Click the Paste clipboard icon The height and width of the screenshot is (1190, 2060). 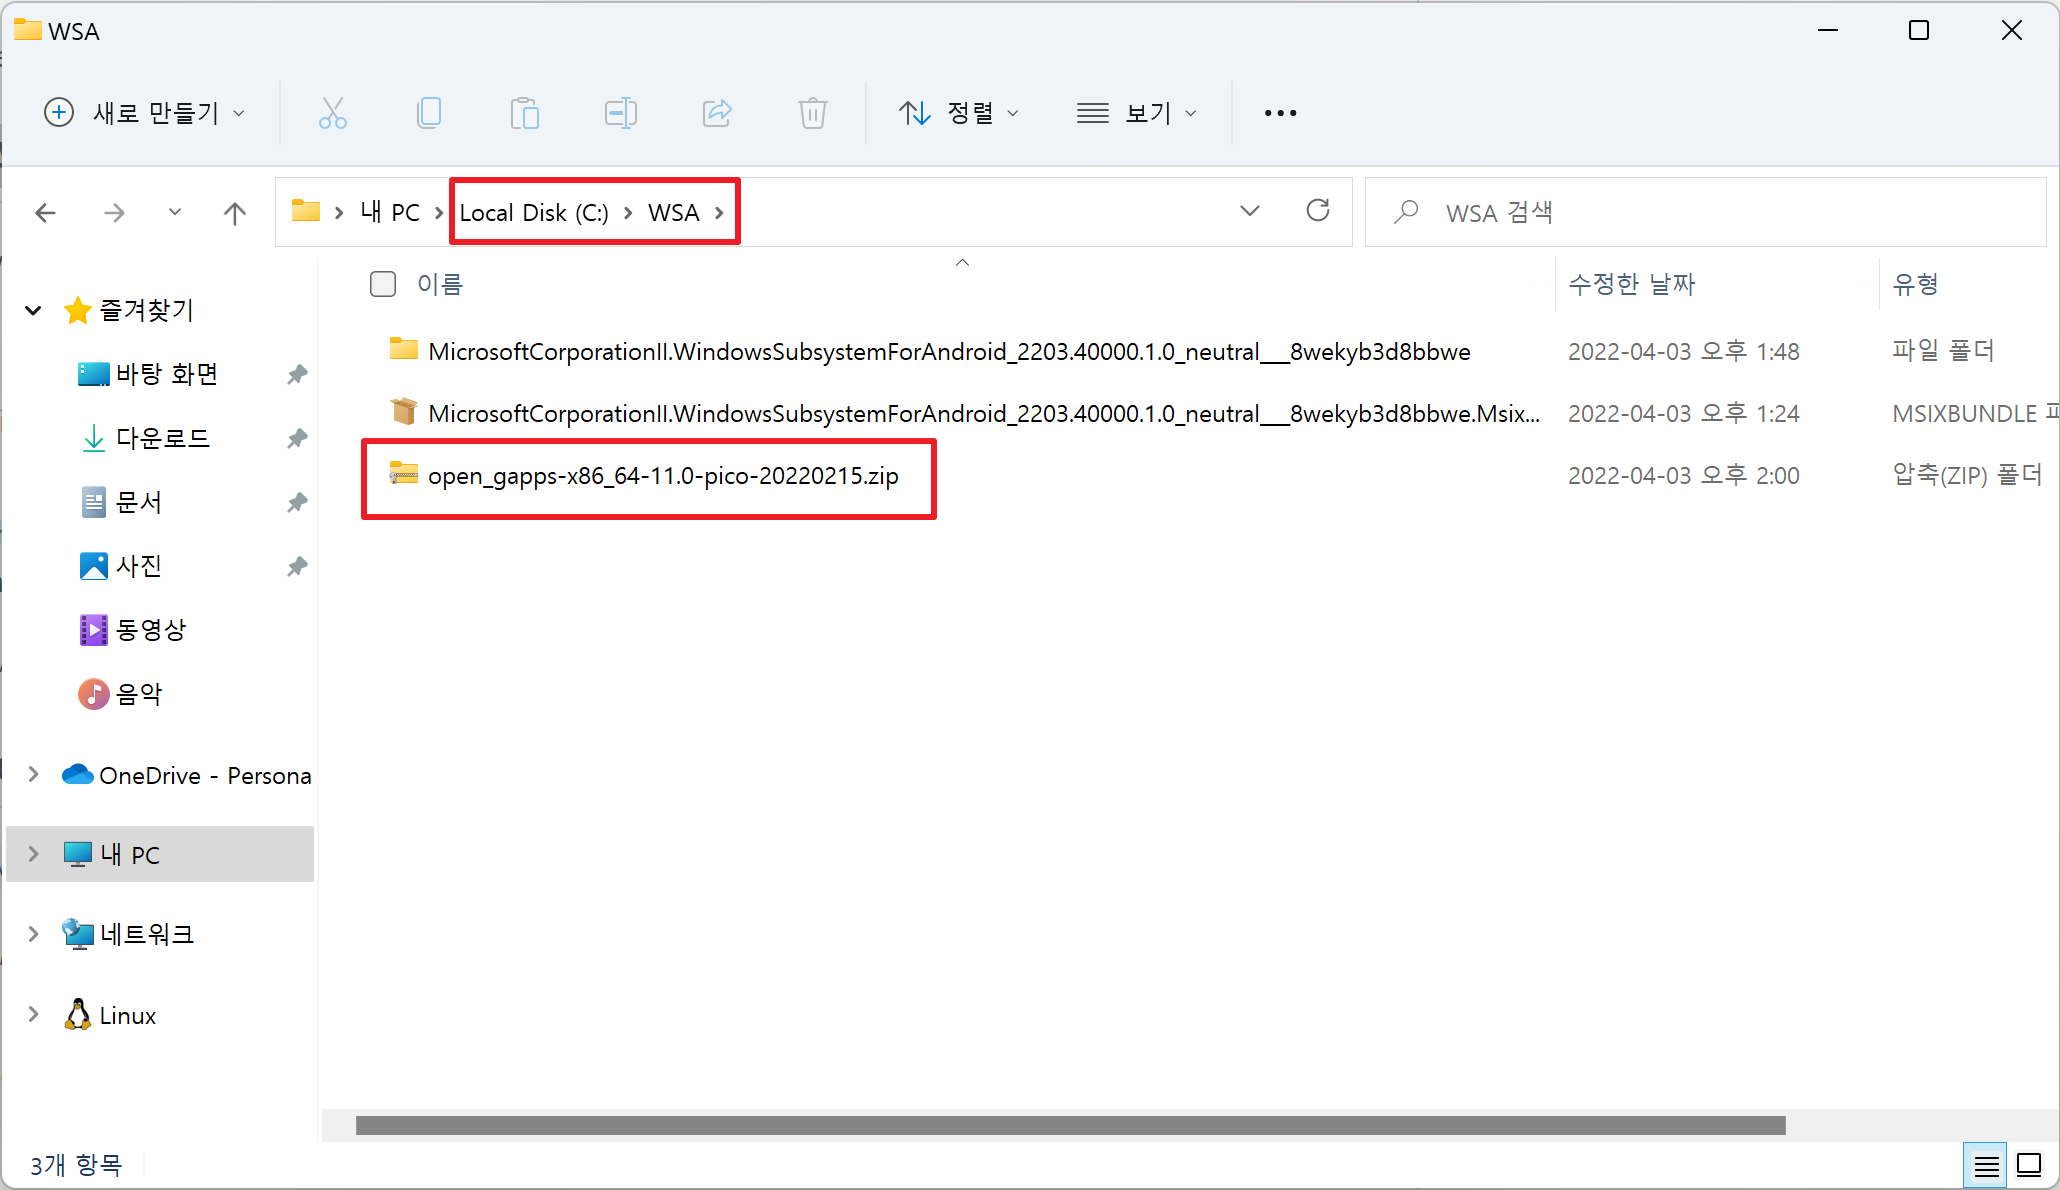(524, 113)
